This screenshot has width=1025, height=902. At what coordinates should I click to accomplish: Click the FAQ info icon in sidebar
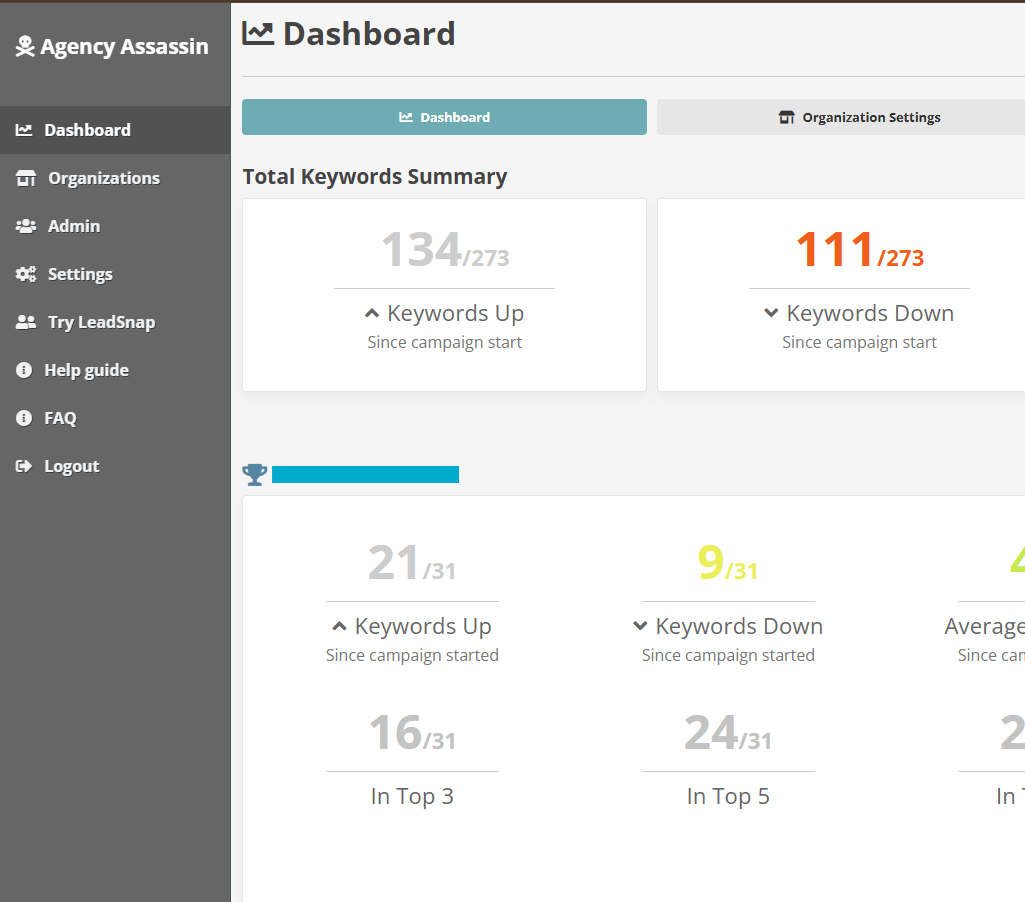point(24,418)
